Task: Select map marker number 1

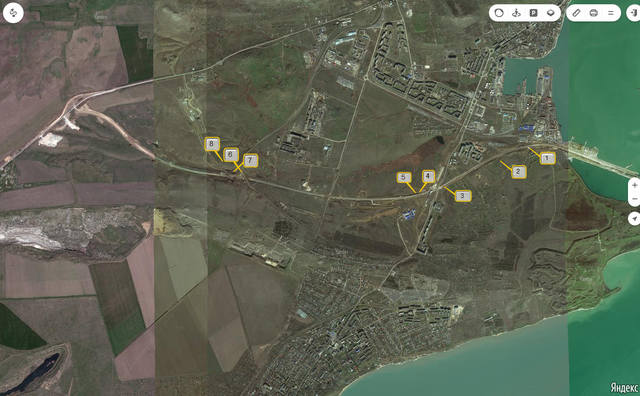Action: click(x=547, y=158)
